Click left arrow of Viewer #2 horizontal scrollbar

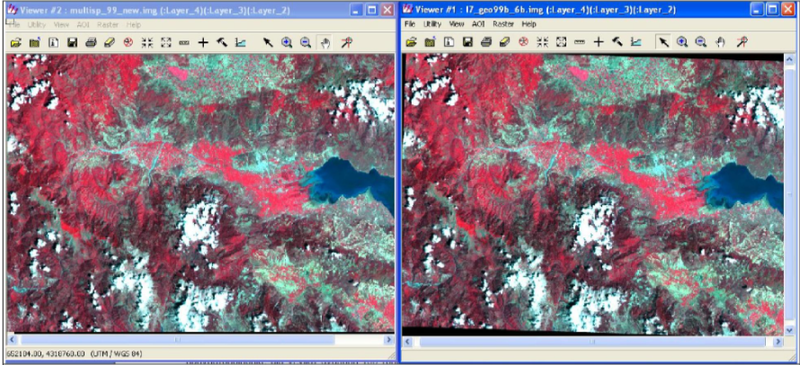[11, 340]
